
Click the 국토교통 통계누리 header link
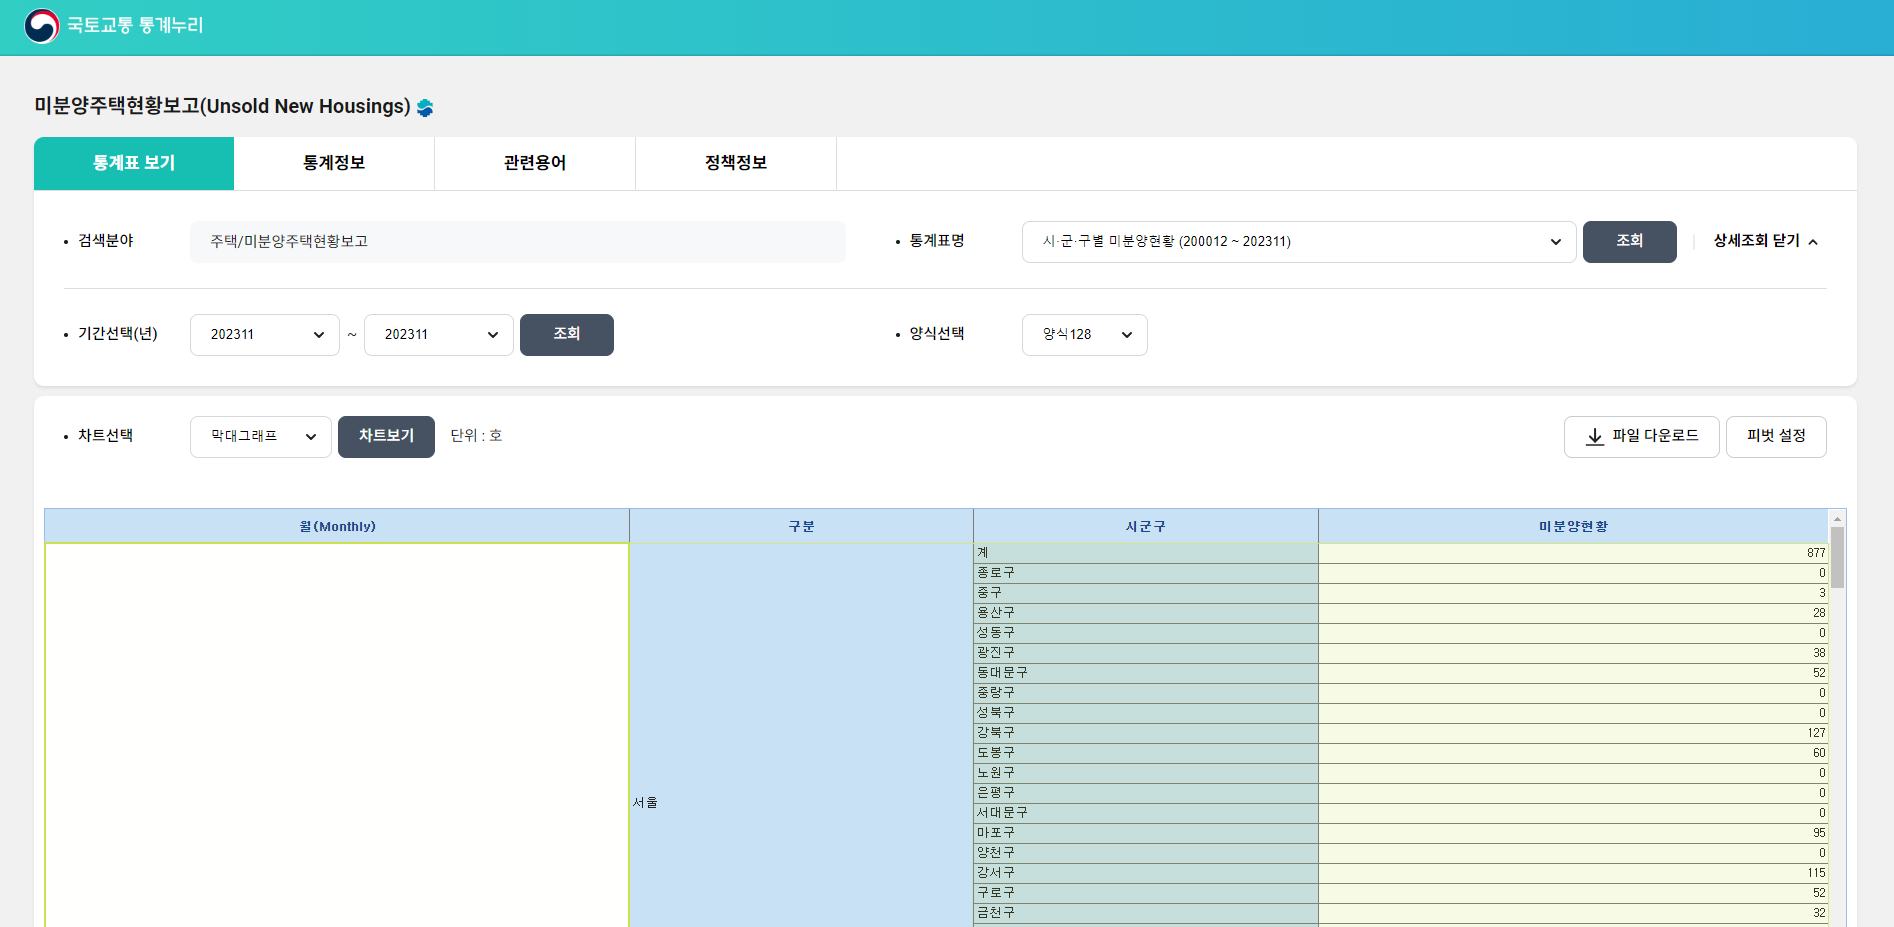[135, 25]
